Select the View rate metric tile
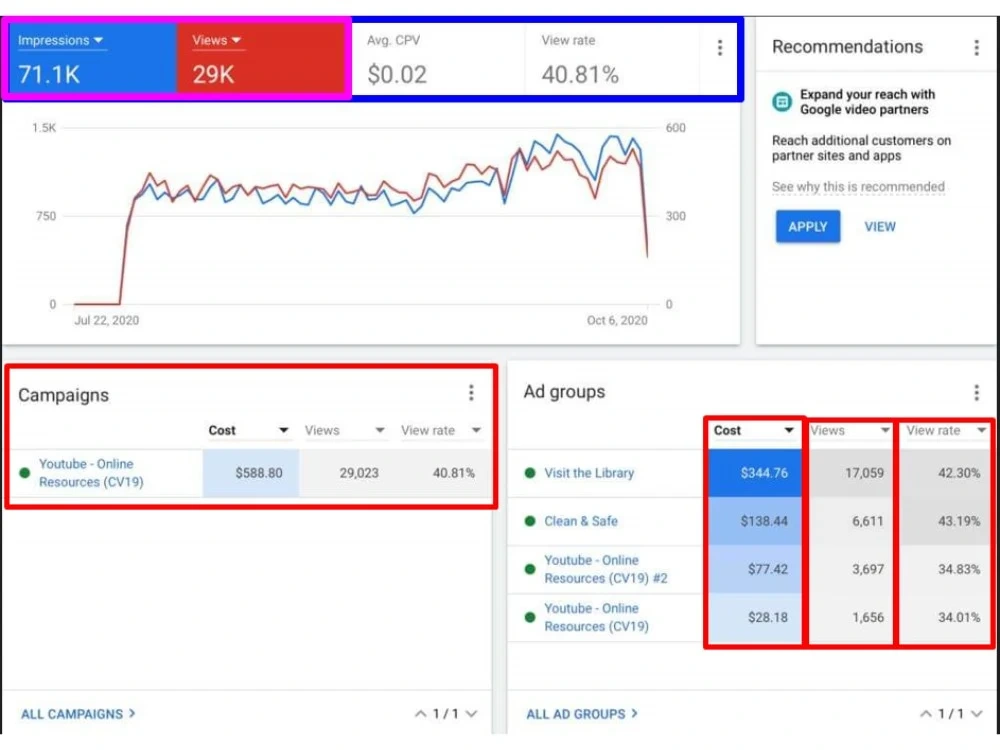Screen dimensions: 1000x750 [612, 59]
